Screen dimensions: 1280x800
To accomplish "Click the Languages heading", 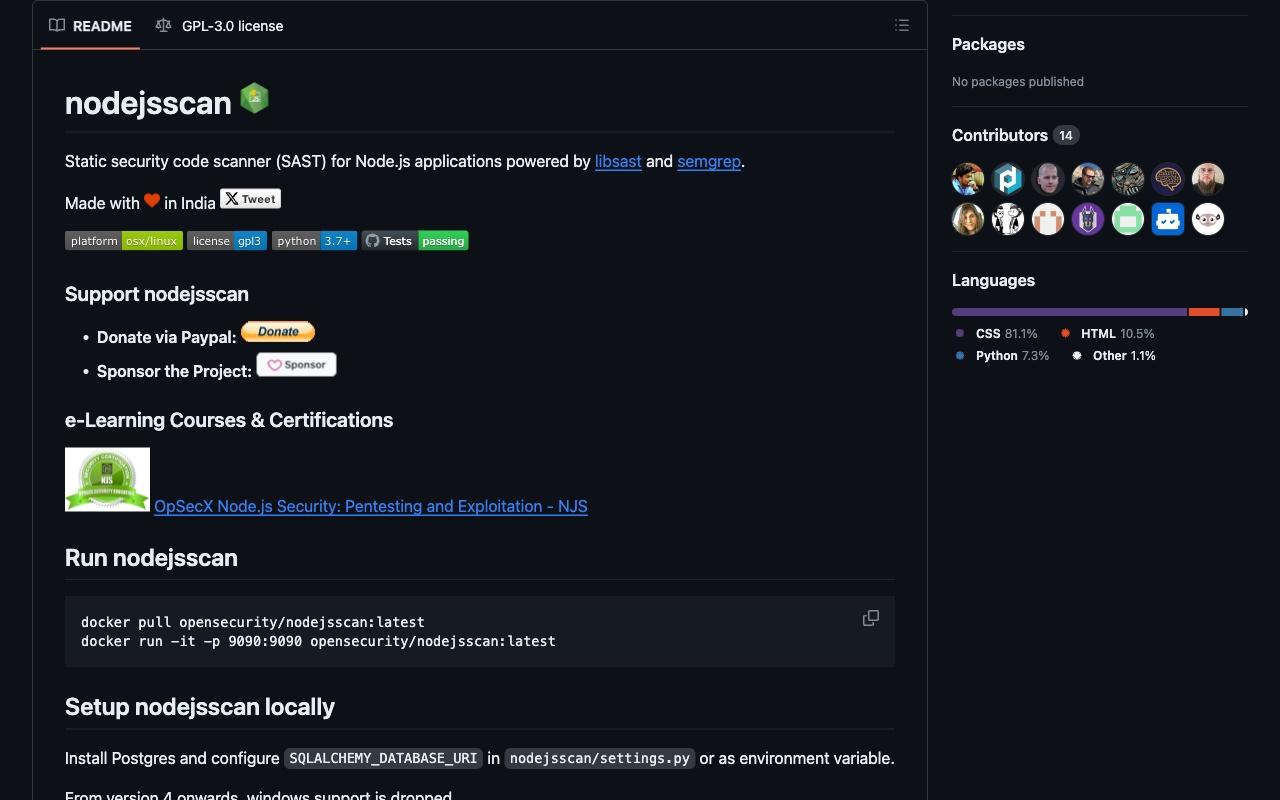I will point(993,280).
